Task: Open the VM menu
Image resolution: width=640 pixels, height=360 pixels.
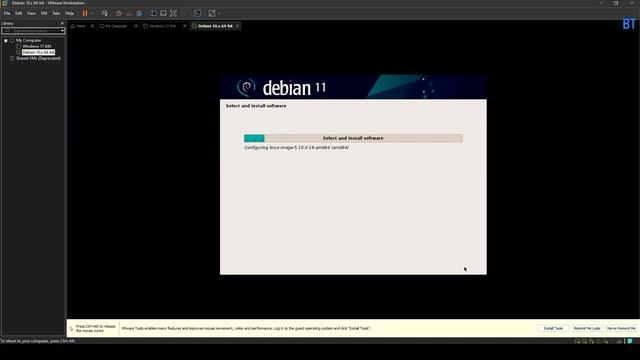Action: 44,13
